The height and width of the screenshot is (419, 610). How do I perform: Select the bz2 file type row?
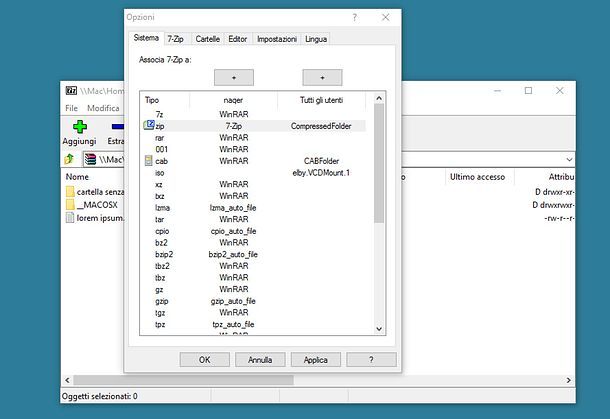(253, 243)
